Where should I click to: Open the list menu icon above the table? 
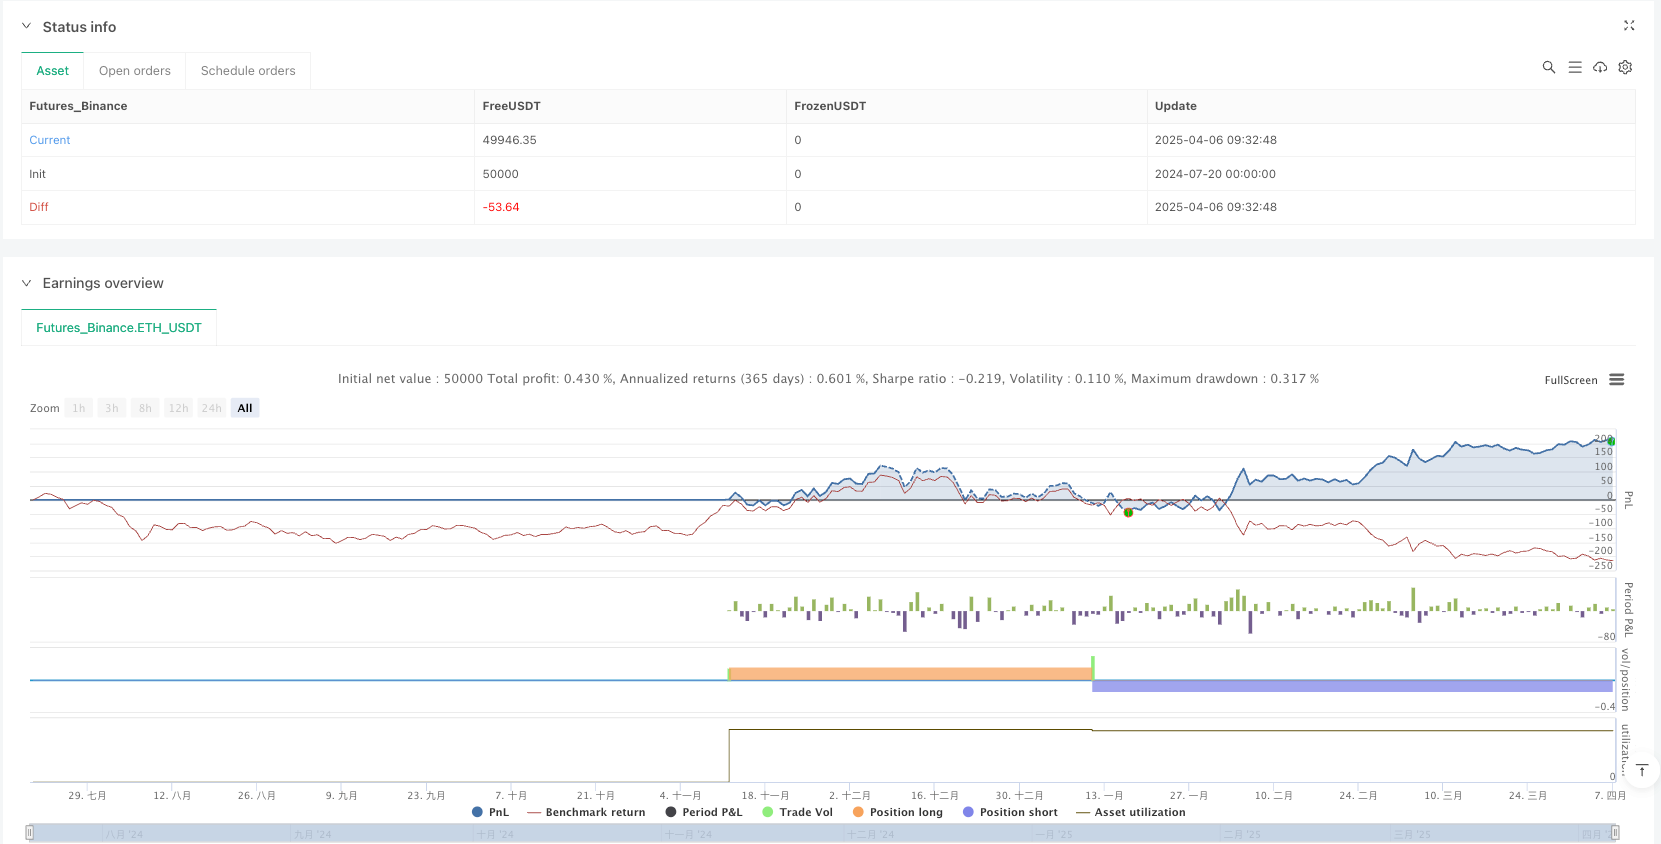pos(1574,67)
